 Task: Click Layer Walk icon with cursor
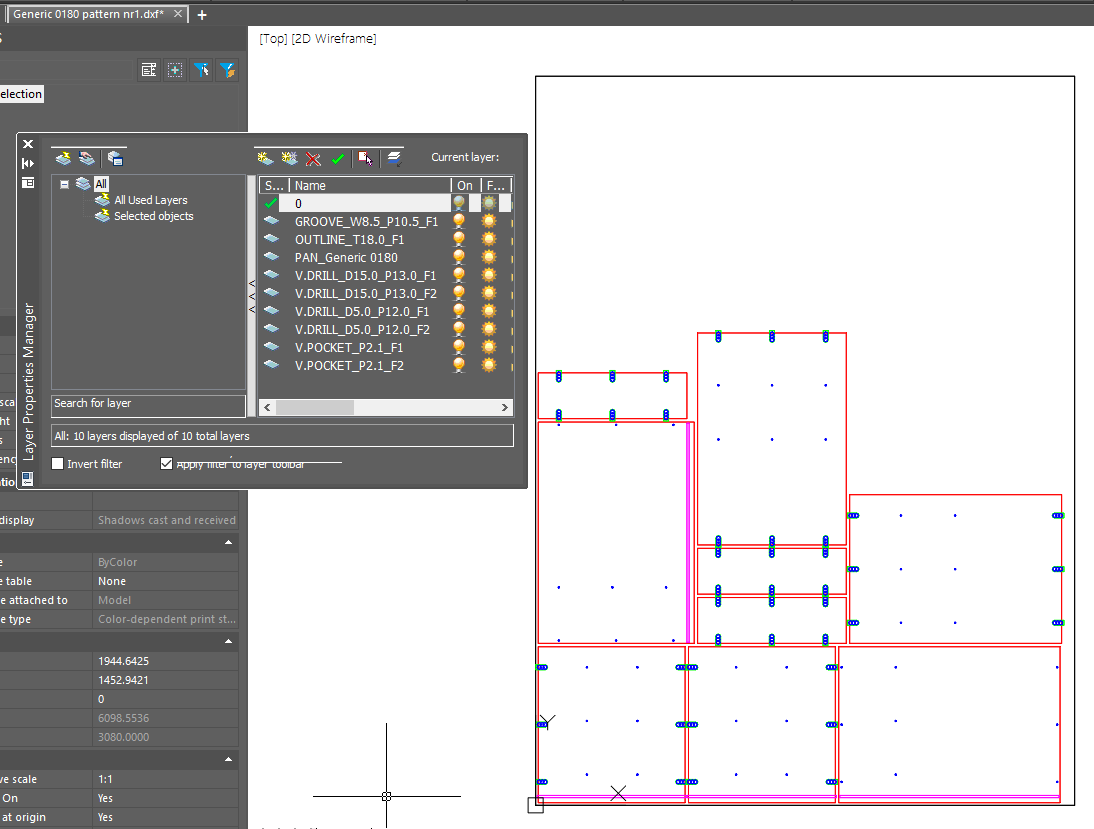[x=366, y=158]
